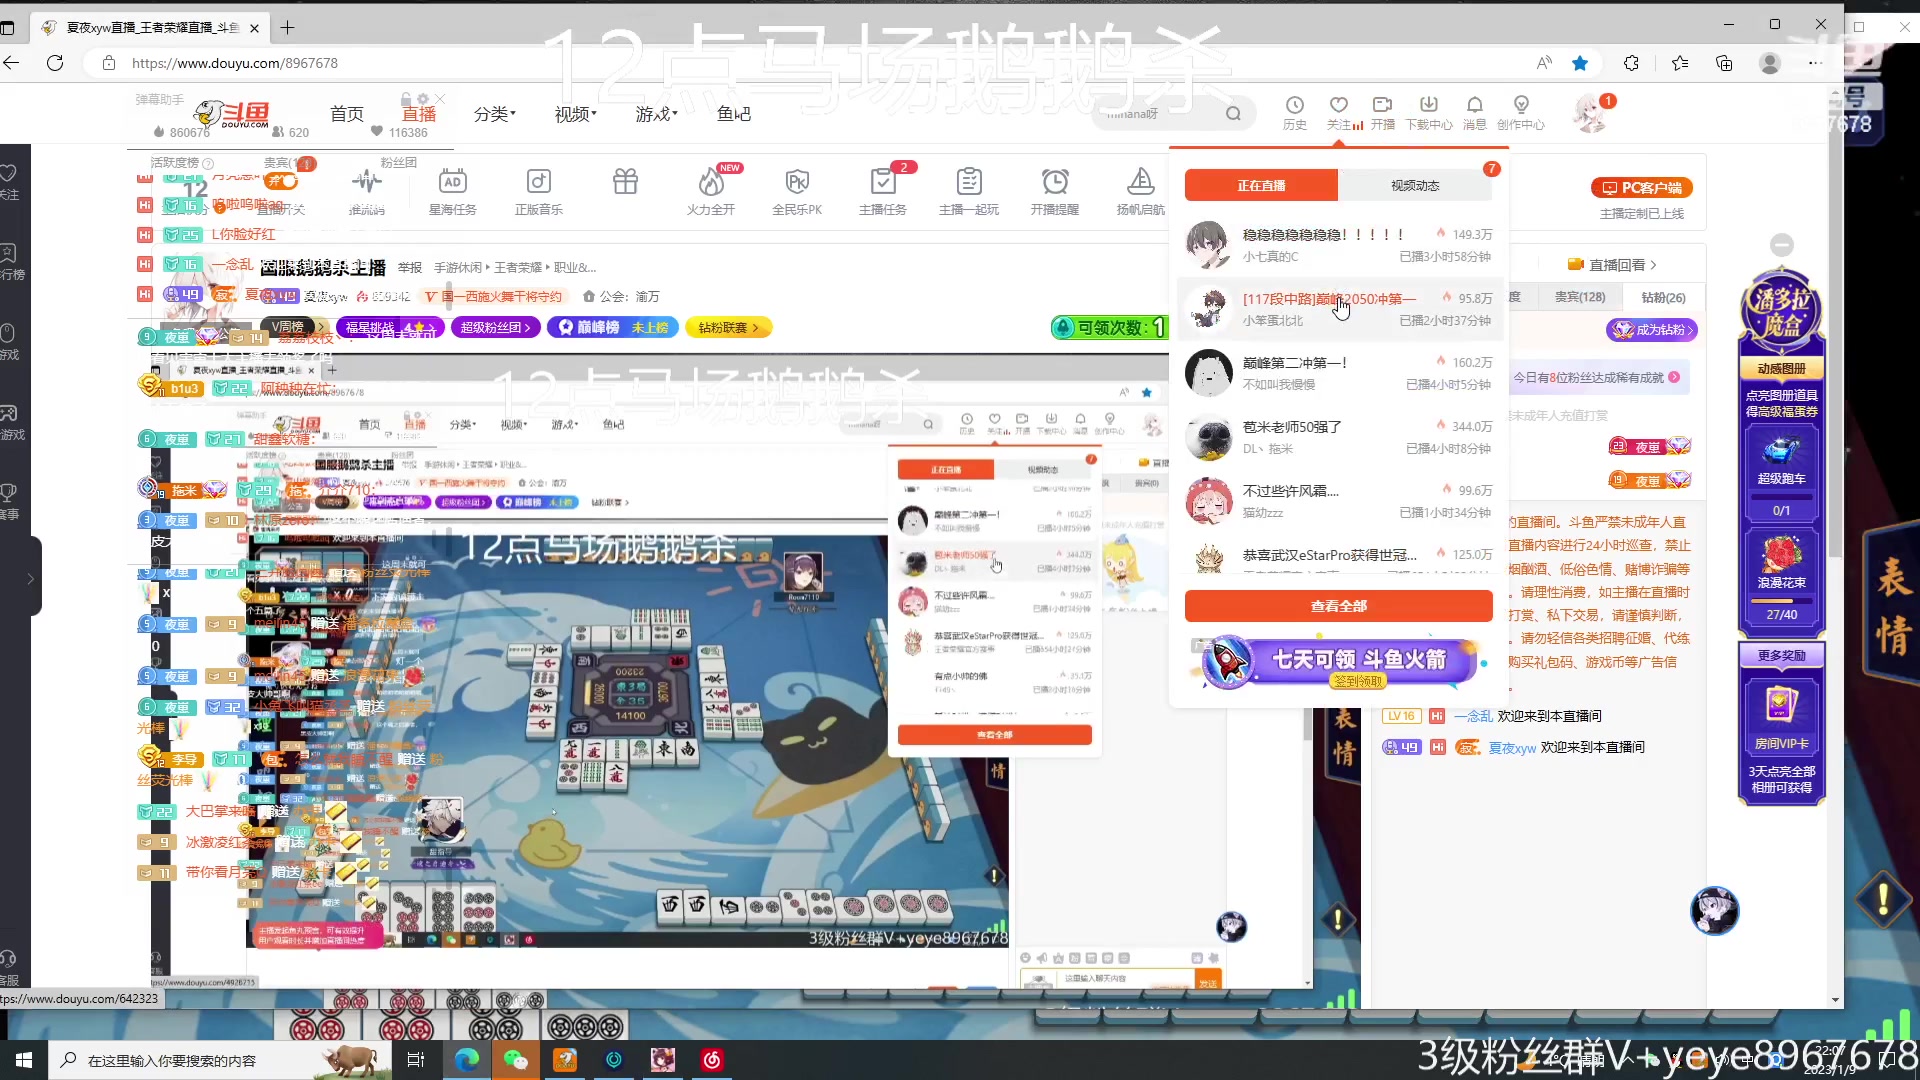The image size is (1920, 1080).
Task: Open 开播提醒 alarm clock icon
Action: (x=1055, y=190)
